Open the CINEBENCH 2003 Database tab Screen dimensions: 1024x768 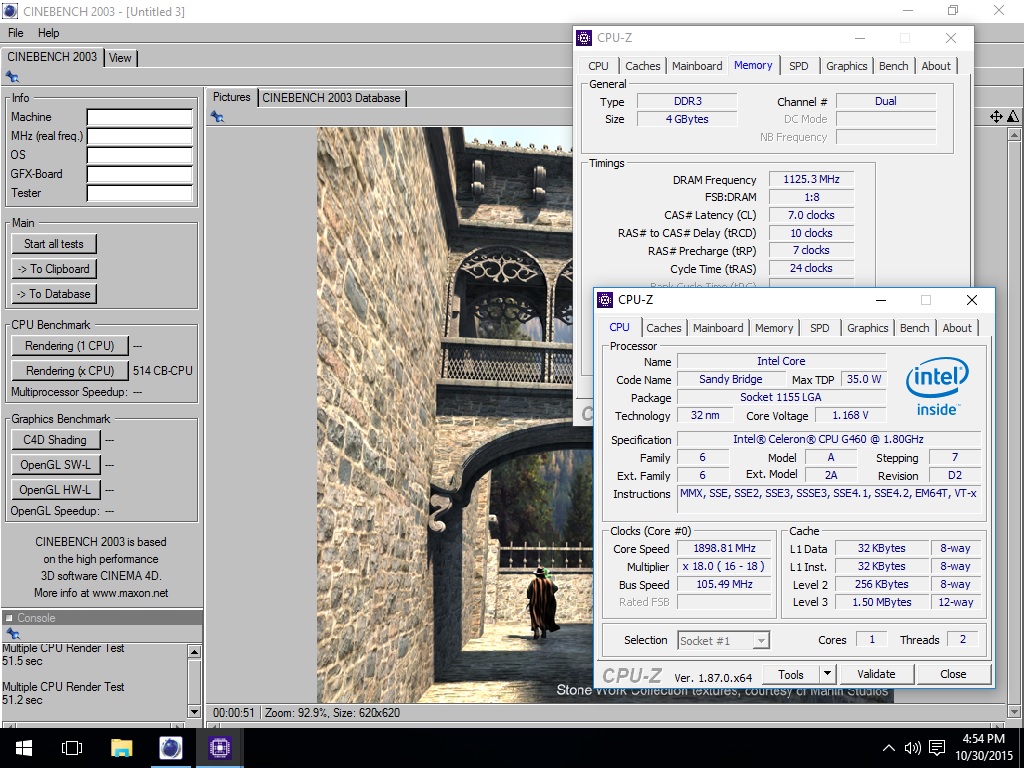332,98
